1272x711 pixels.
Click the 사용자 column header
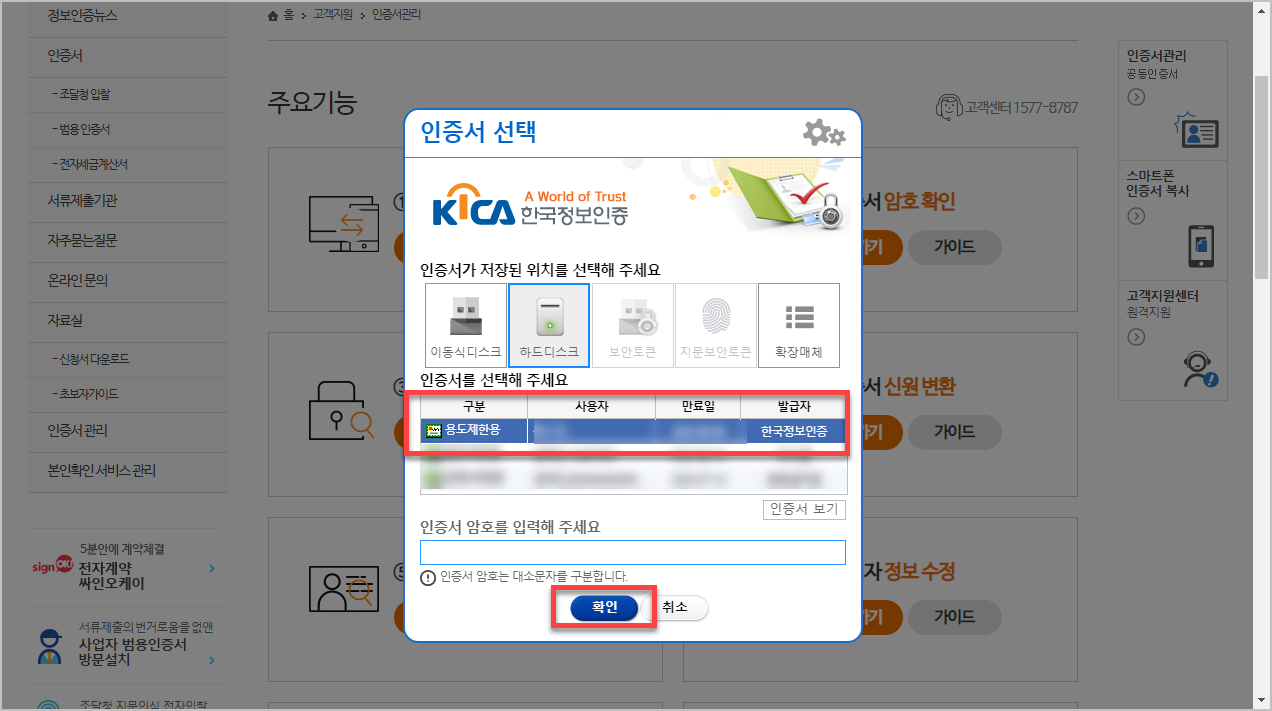pyautogui.click(x=591, y=407)
